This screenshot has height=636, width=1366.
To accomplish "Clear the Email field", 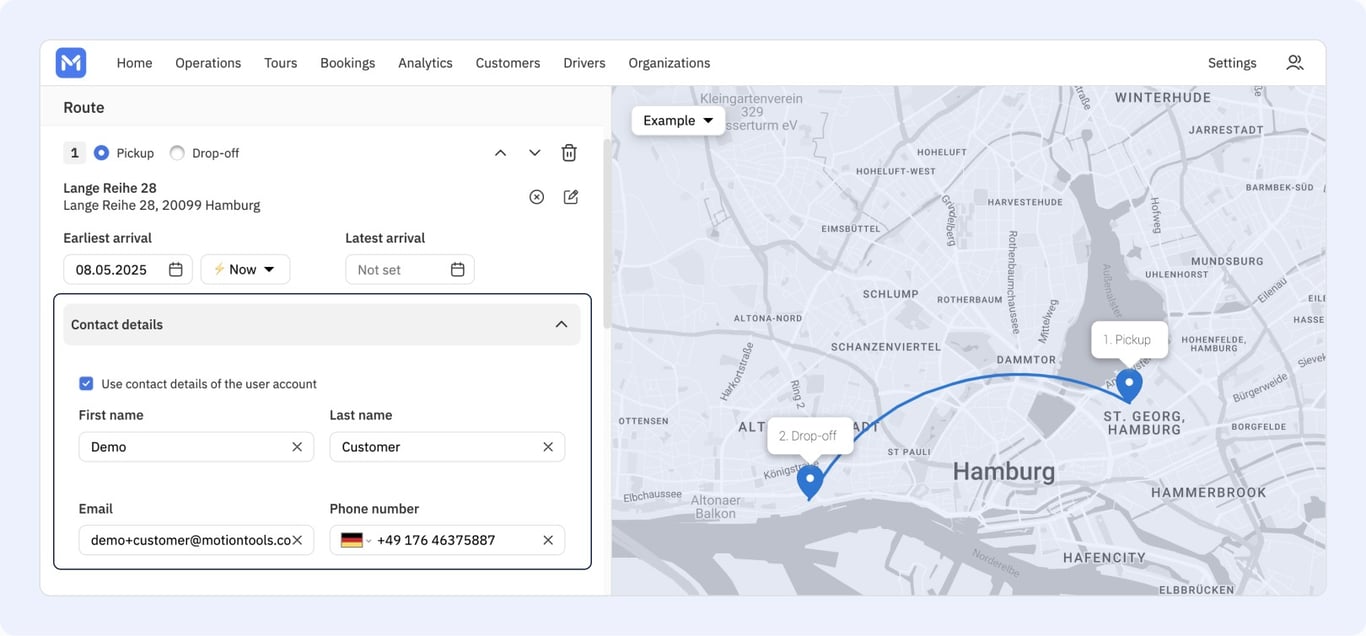I will point(297,540).
